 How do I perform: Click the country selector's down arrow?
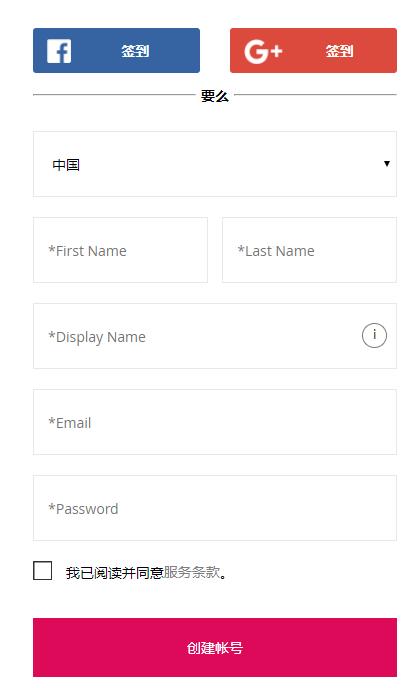coord(387,164)
